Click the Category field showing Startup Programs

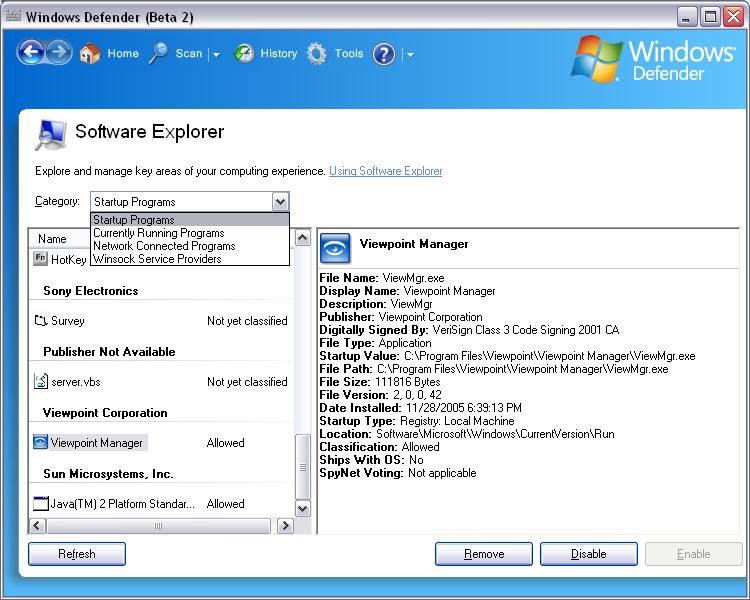click(182, 201)
